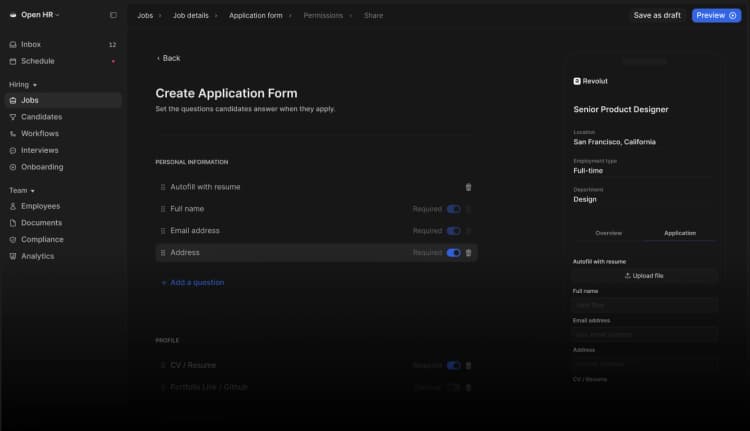The height and width of the screenshot is (431, 750).
Task: Click the Analytics chart icon
Action: (13, 257)
